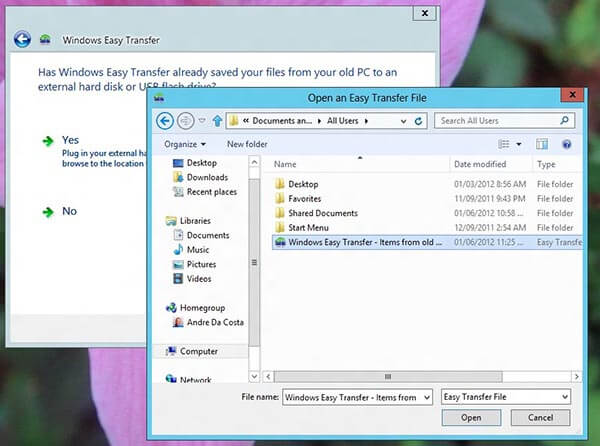Image resolution: width=600 pixels, height=446 pixels.
Task: Expand address bar path history dropdown
Action: pos(403,121)
